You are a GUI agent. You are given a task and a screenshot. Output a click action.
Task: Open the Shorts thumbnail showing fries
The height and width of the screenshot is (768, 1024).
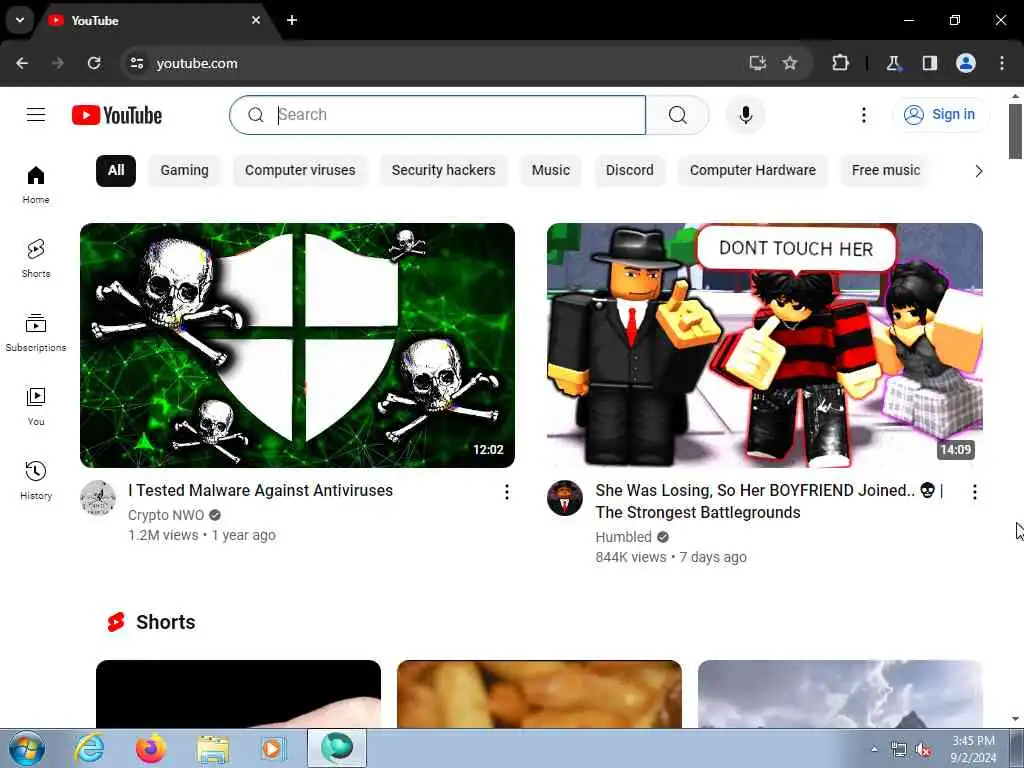tap(539, 694)
